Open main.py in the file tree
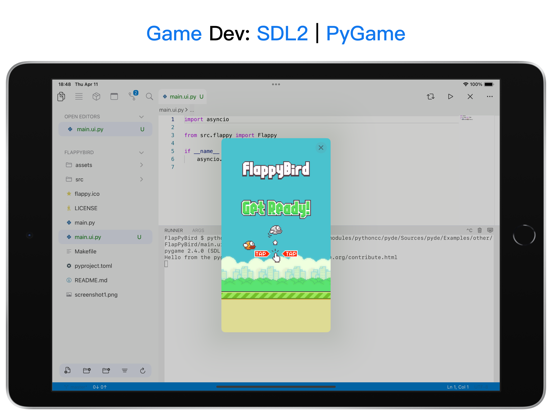 (x=105, y=222)
